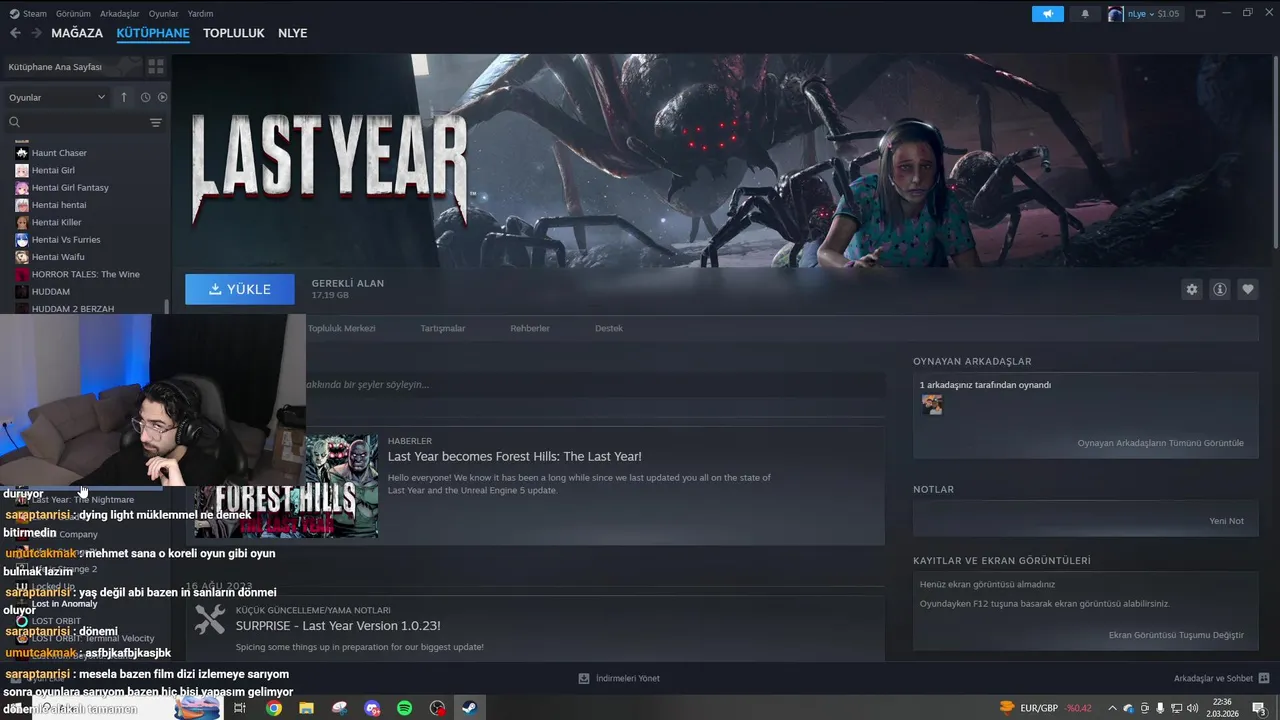The width and height of the screenshot is (1280, 720).
Task: Open Discord from the taskbar
Action: [372, 708]
